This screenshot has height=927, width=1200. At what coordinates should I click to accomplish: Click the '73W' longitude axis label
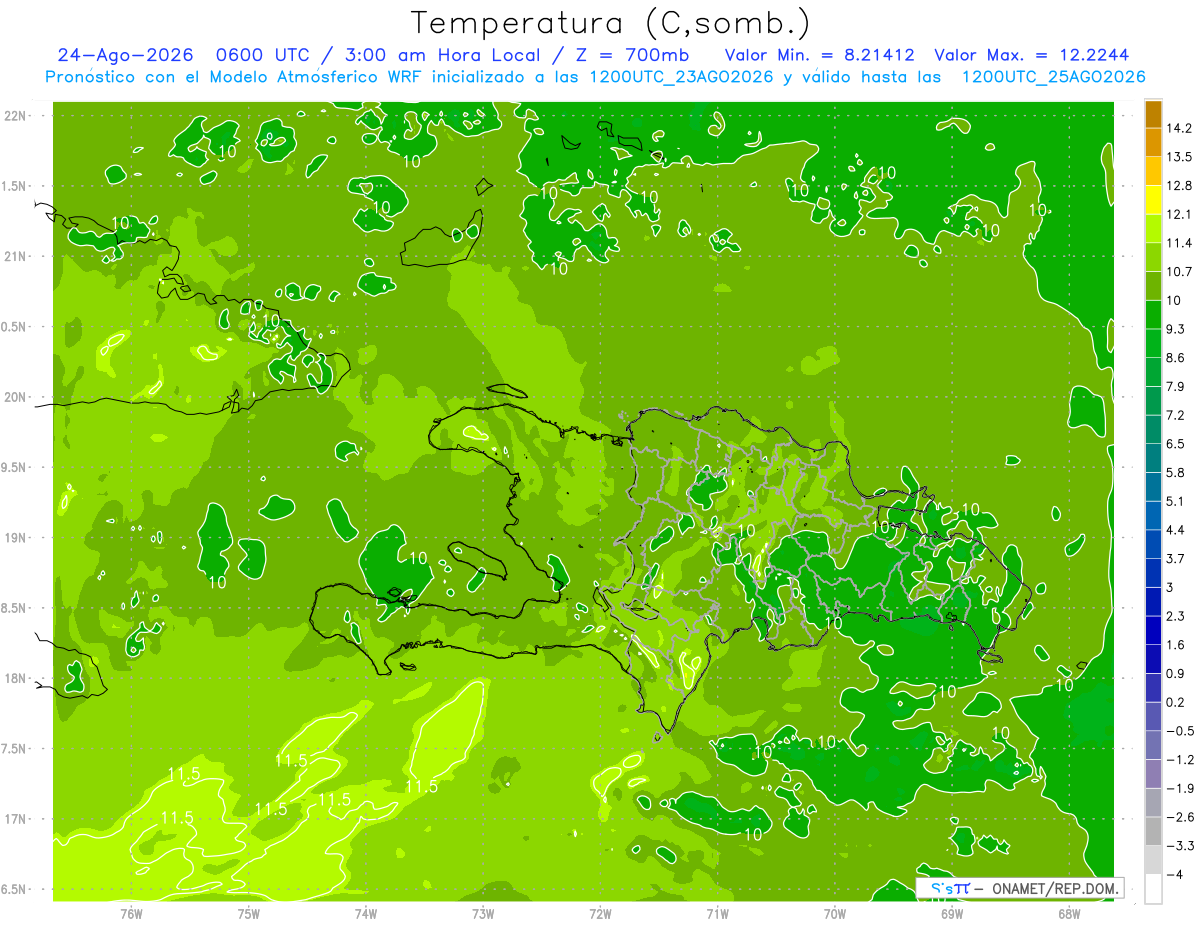tap(483, 913)
